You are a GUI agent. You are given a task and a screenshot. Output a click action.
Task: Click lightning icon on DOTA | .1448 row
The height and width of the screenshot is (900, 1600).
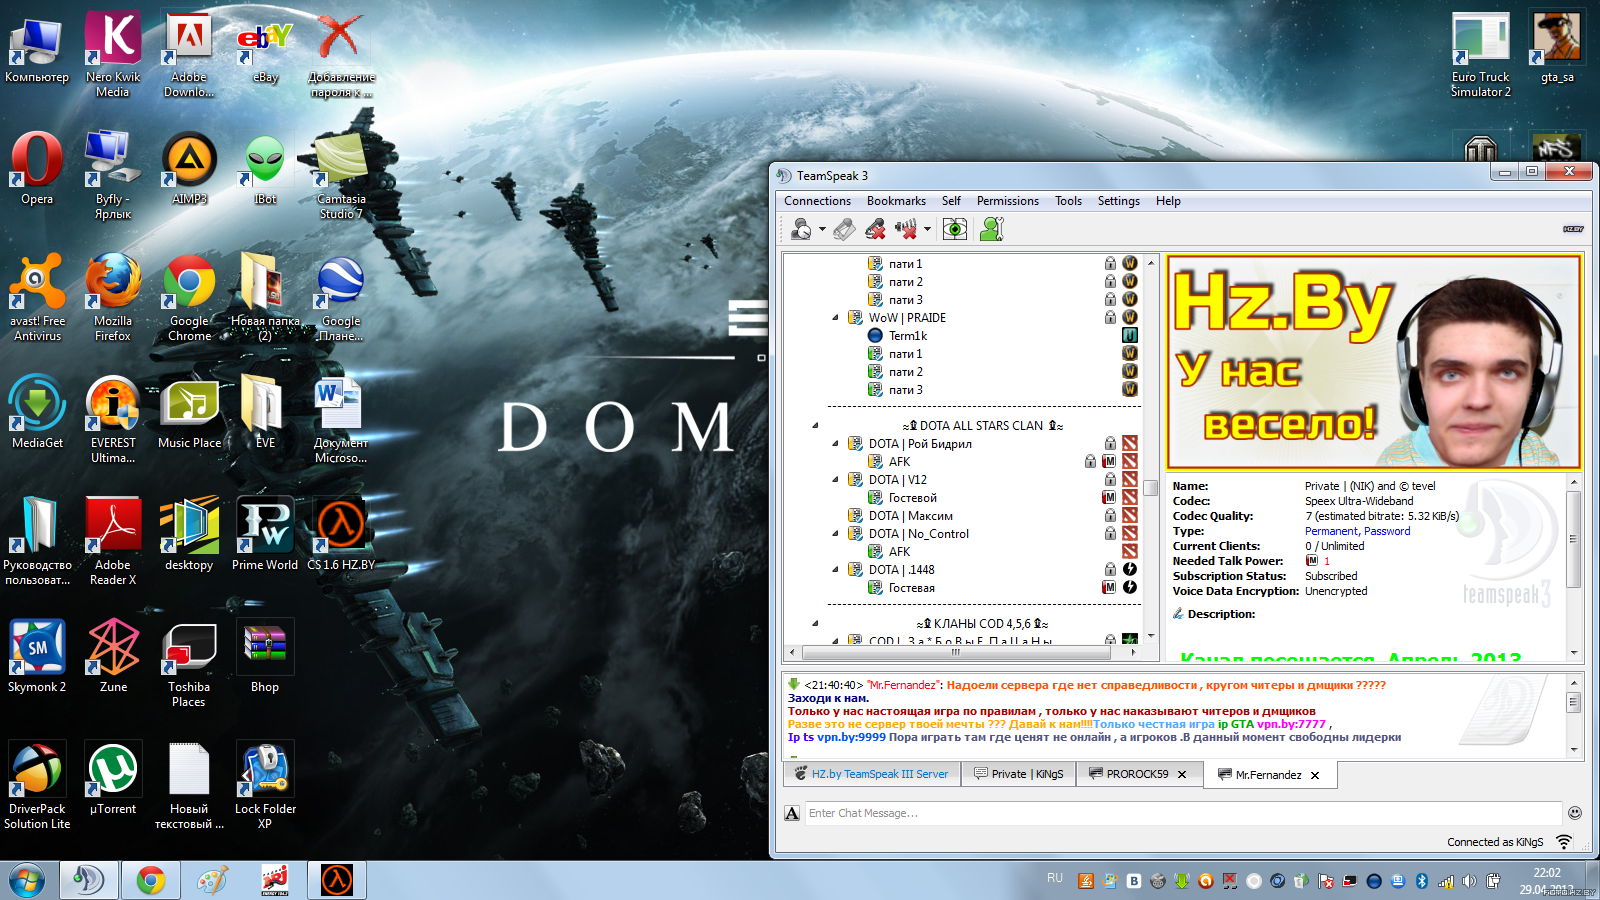pyautogui.click(x=1130, y=570)
